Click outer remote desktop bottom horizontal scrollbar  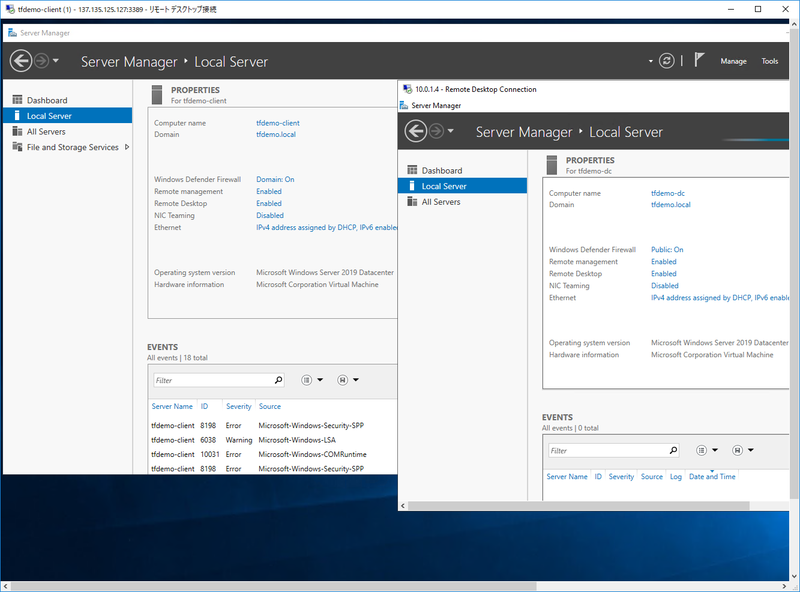[x=273, y=586]
